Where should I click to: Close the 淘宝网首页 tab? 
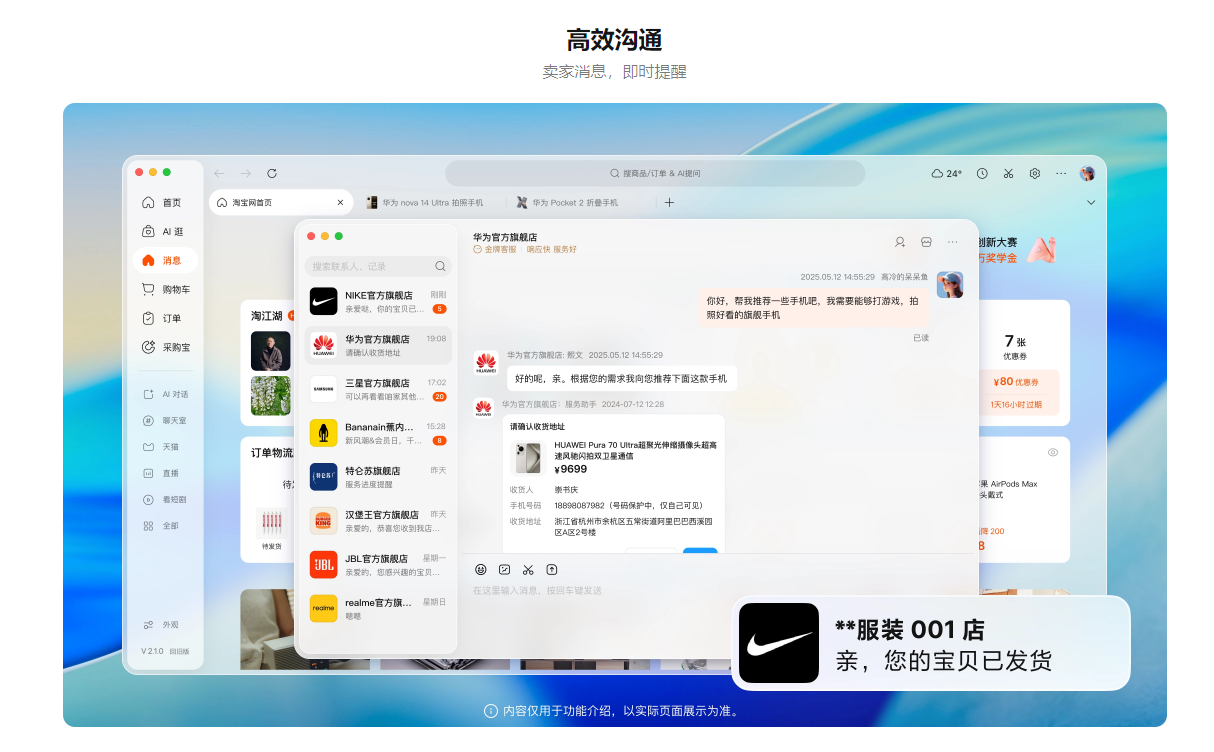(x=340, y=202)
